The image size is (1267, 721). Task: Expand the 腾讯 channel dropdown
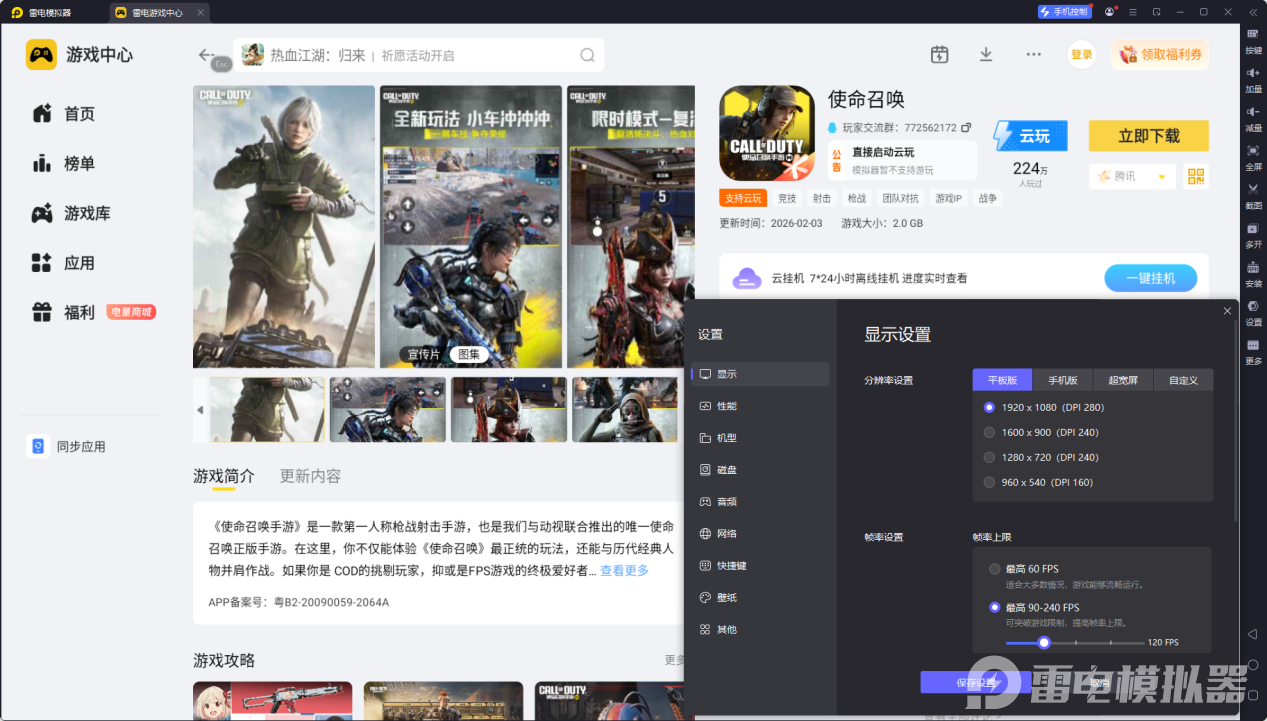[x=1161, y=176]
